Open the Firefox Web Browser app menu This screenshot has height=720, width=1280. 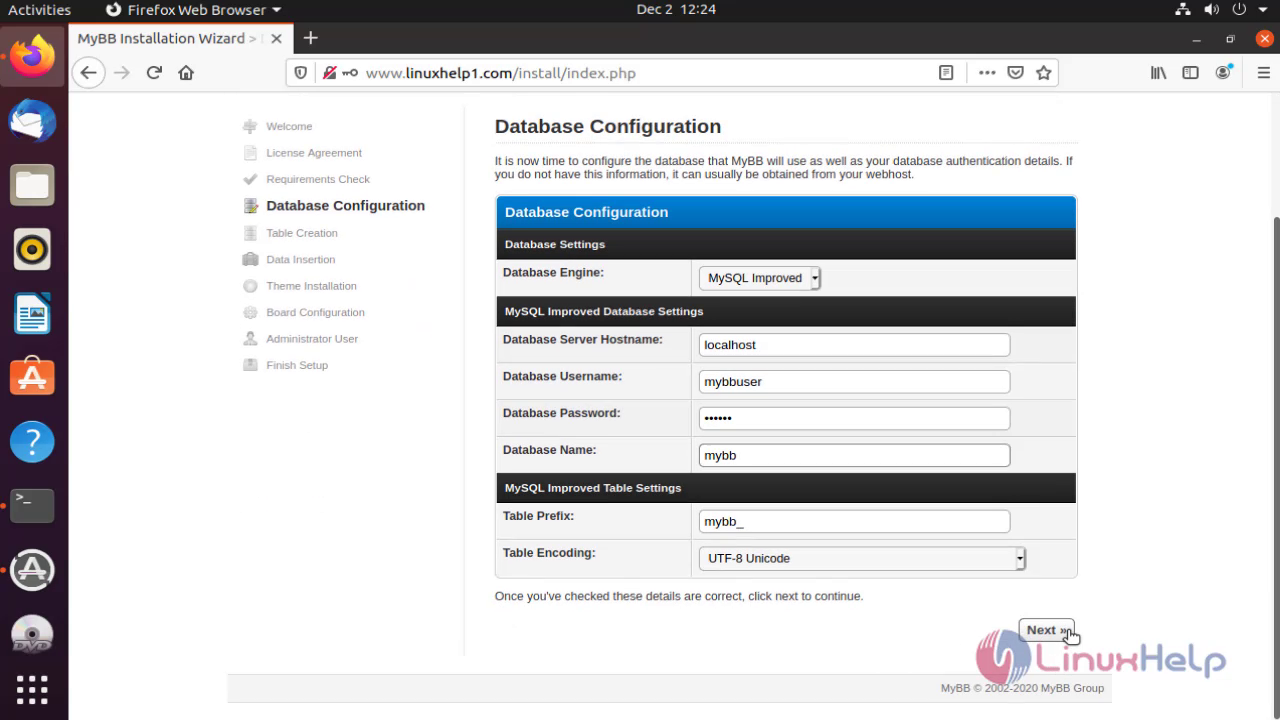click(x=193, y=10)
